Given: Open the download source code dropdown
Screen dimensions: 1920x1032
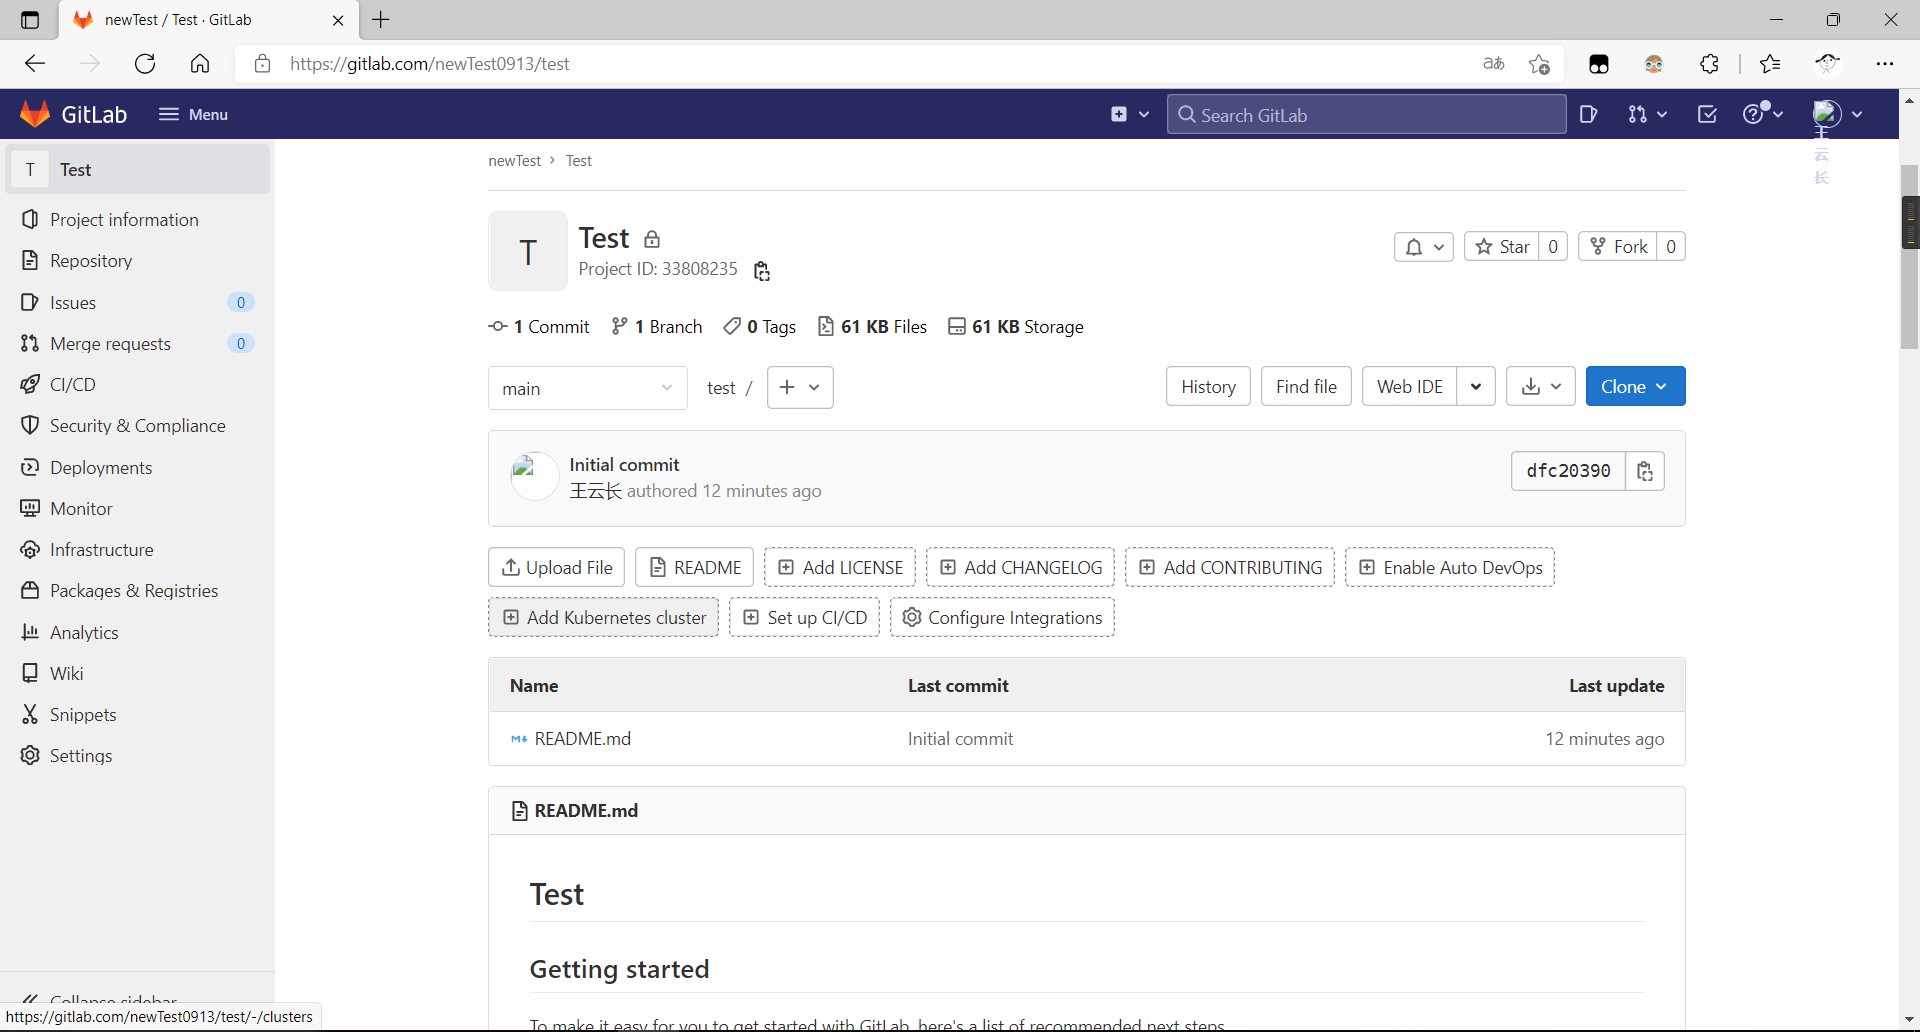Looking at the screenshot, I should (1541, 386).
